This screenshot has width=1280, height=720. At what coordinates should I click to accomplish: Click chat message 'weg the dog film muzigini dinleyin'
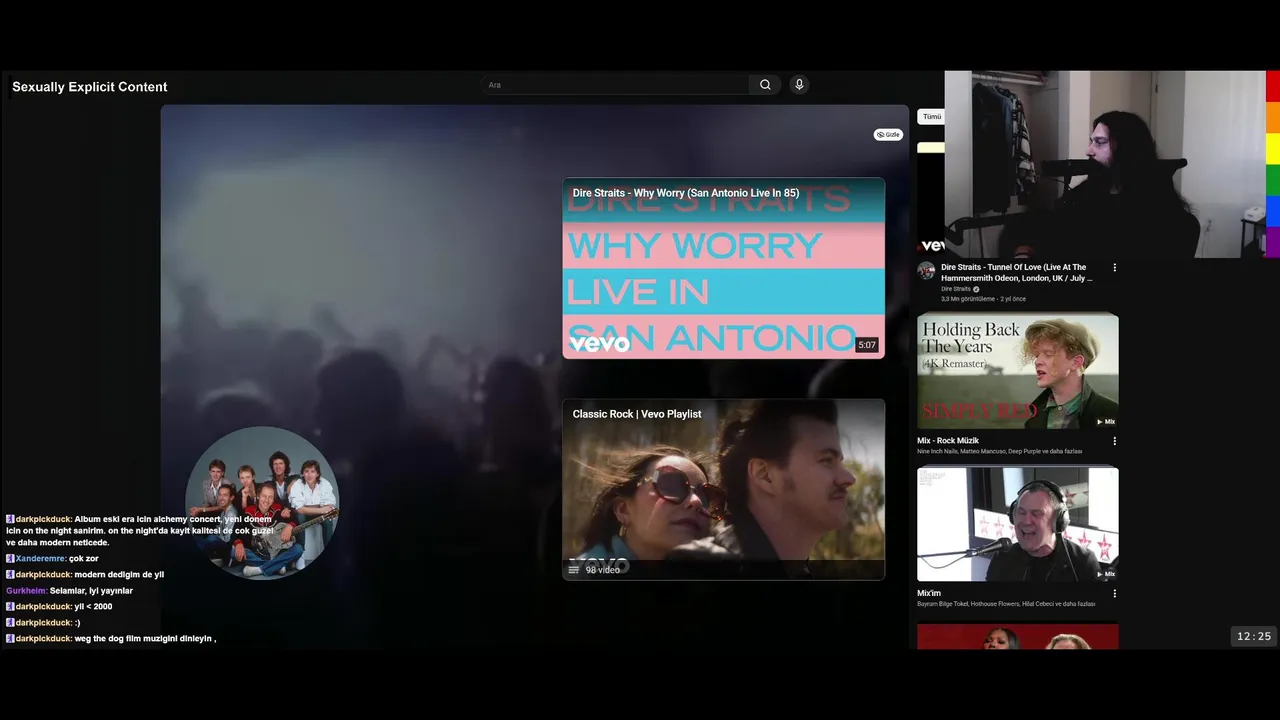pos(145,639)
